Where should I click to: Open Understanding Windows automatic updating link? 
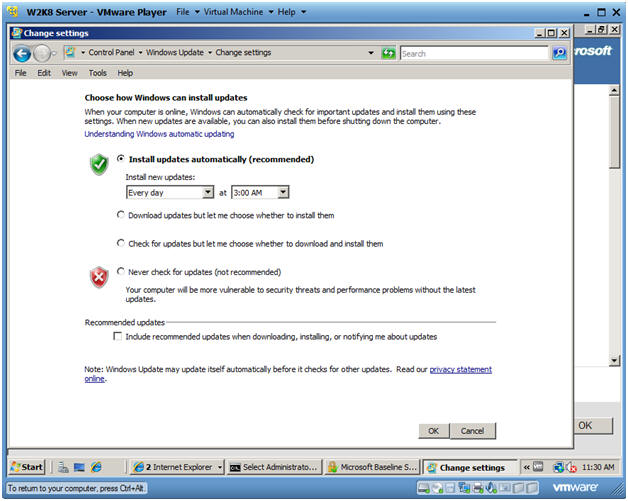(159, 134)
